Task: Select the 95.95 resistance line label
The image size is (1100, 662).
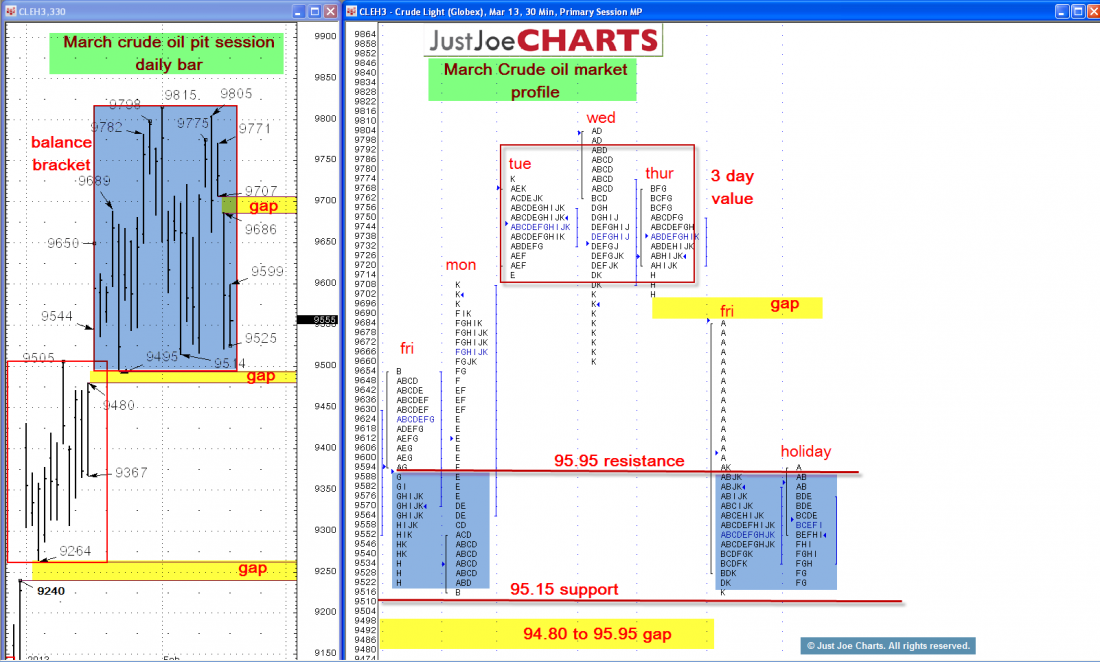Action: 619,461
